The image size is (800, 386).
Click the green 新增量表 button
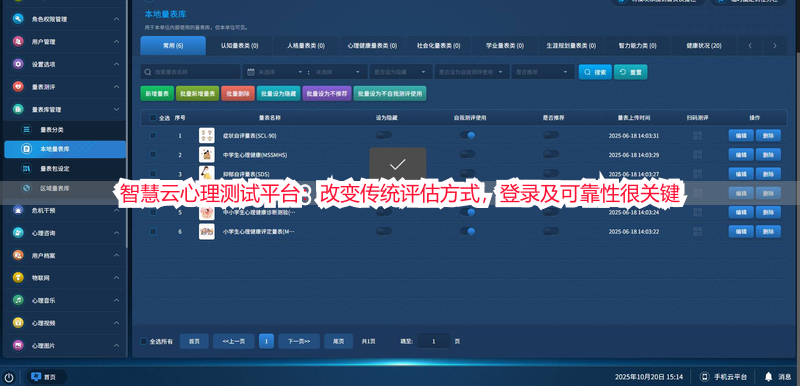coord(157,93)
